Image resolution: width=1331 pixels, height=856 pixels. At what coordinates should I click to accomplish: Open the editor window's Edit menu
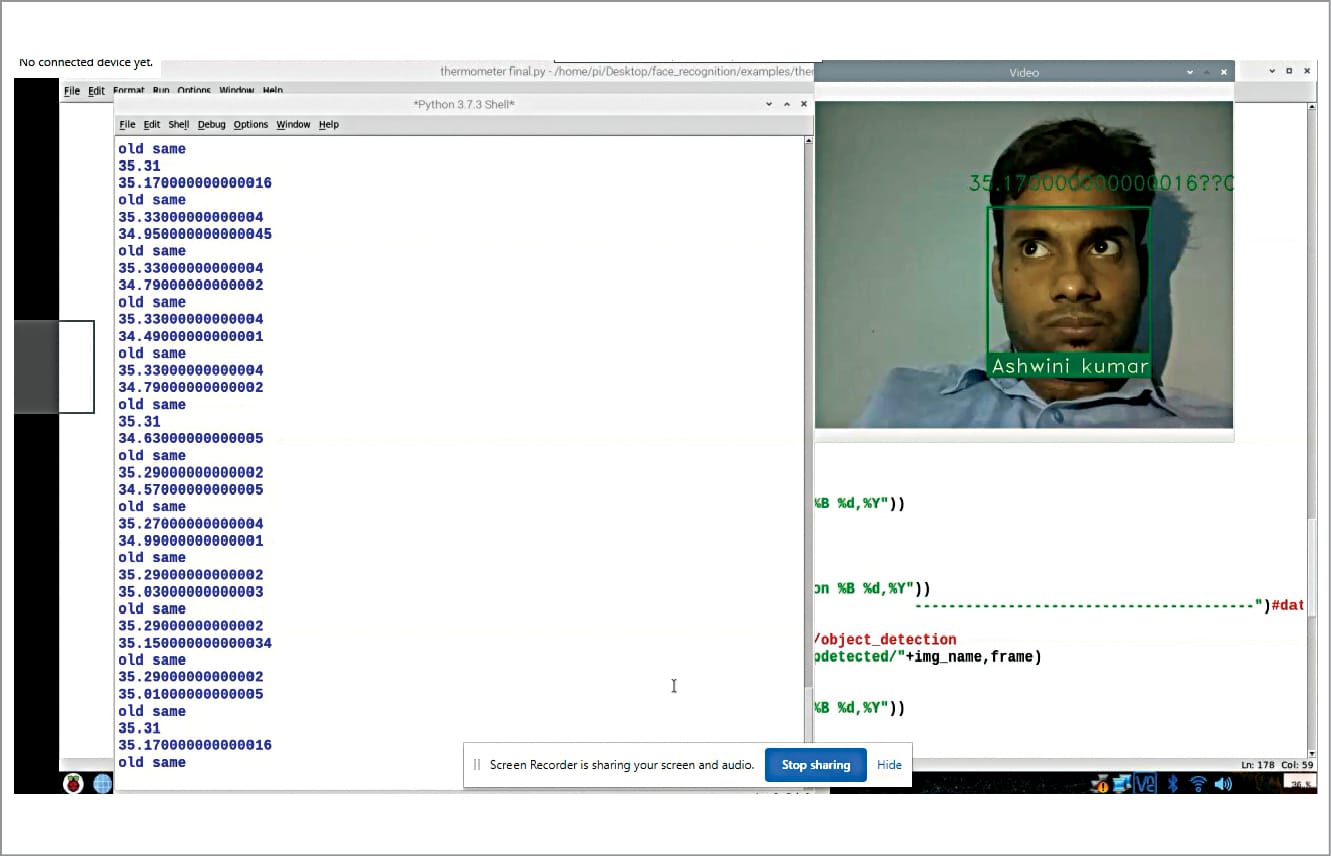coord(96,91)
